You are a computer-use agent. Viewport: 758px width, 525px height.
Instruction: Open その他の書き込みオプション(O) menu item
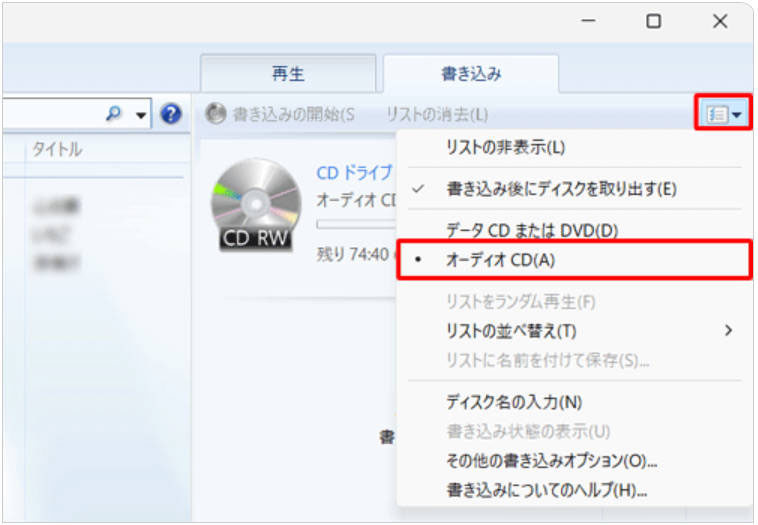click(x=574, y=461)
